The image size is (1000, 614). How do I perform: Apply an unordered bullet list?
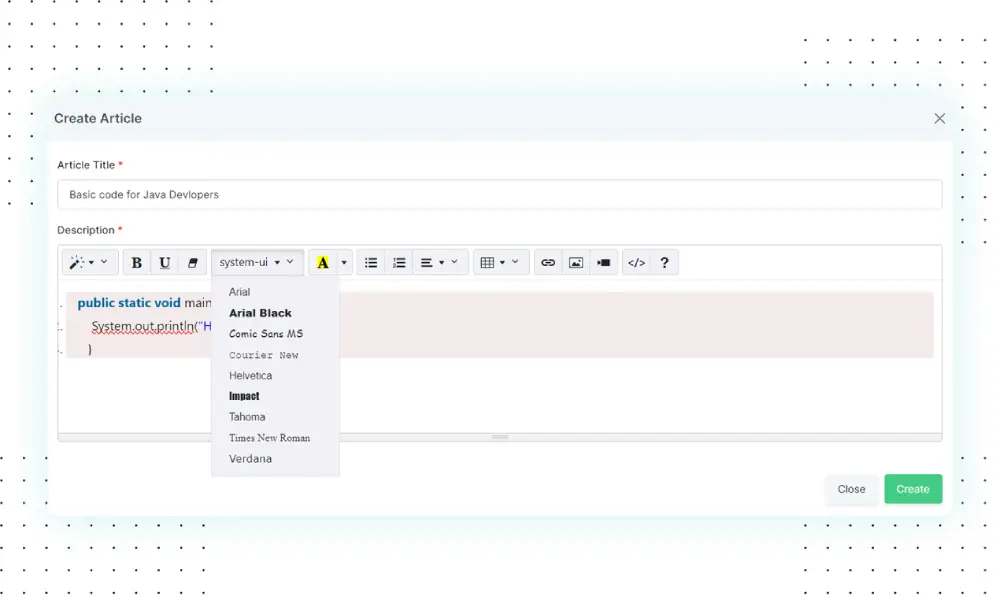pyautogui.click(x=371, y=262)
